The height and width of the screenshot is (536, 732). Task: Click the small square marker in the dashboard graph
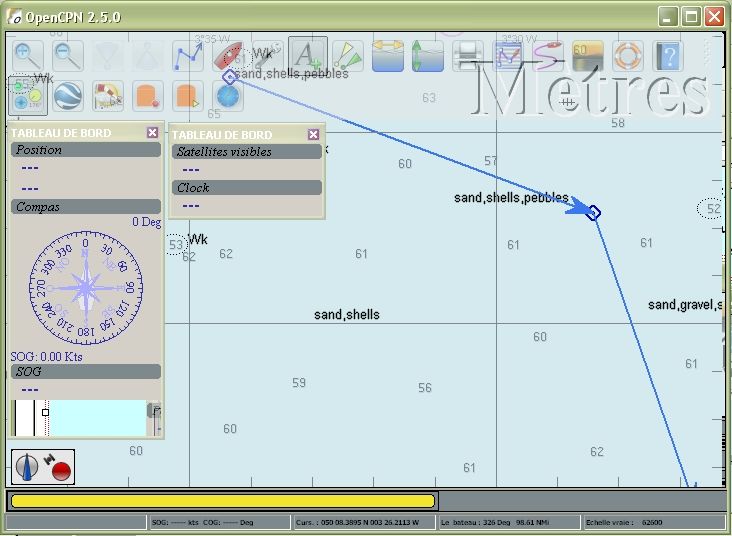tap(45, 412)
